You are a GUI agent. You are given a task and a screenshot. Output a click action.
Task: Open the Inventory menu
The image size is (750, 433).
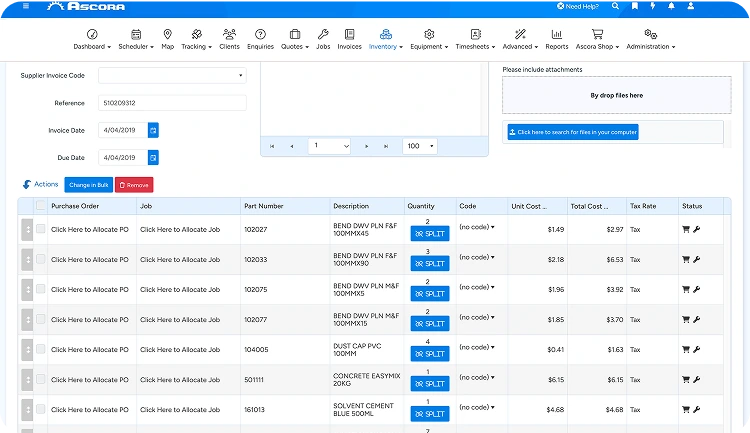pyautogui.click(x=386, y=39)
